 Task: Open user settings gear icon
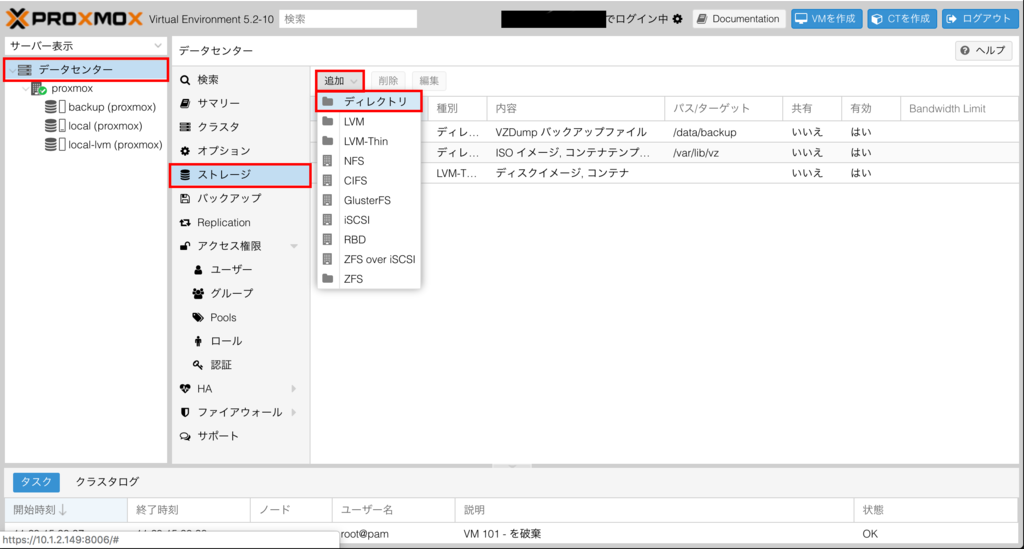coord(678,19)
